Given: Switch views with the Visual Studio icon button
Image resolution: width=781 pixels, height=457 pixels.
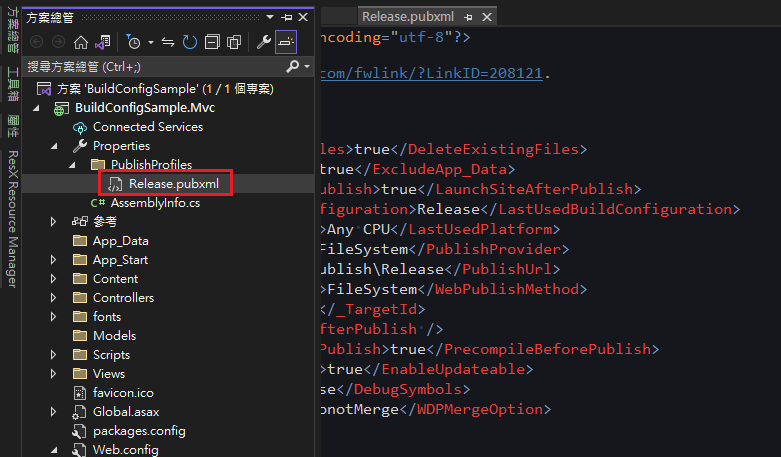Looking at the screenshot, I should 103,42.
